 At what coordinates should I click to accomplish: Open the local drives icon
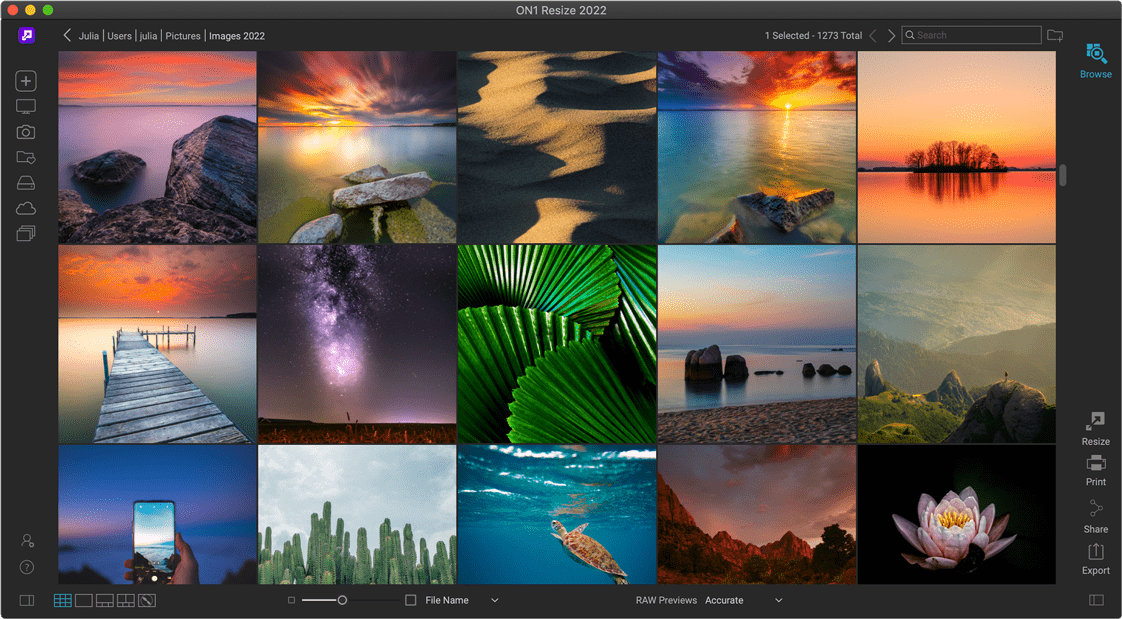[26, 183]
